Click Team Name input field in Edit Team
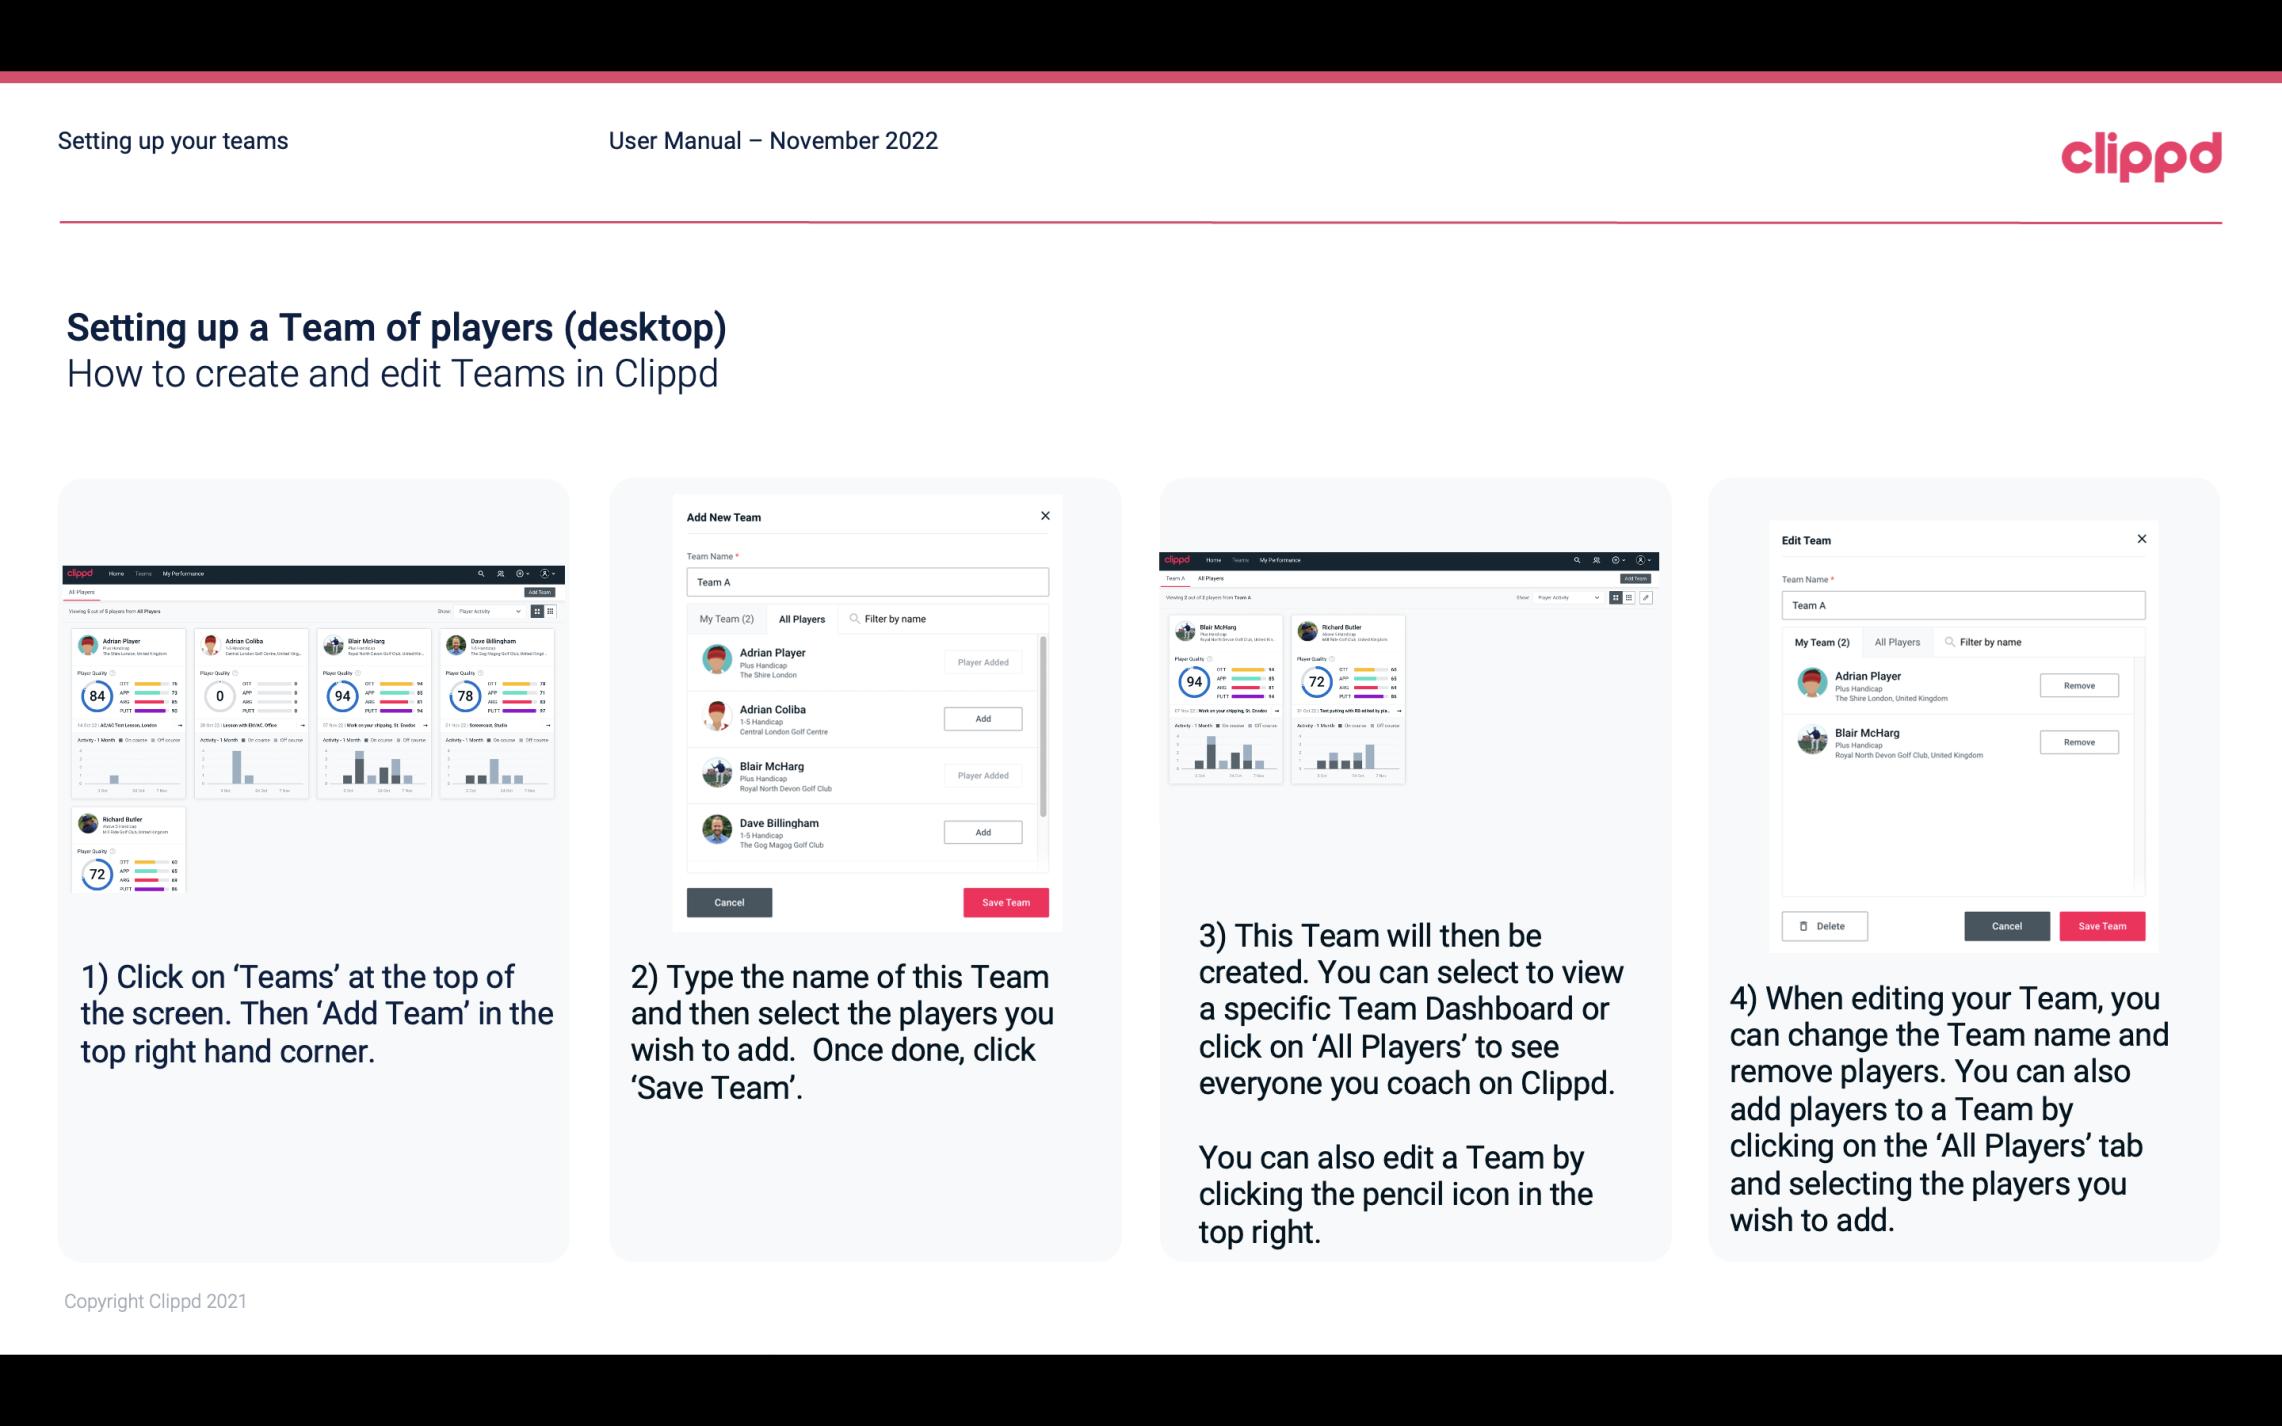The width and height of the screenshot is (2282, 1426). pyautogui.click(x=1962, y=605)
